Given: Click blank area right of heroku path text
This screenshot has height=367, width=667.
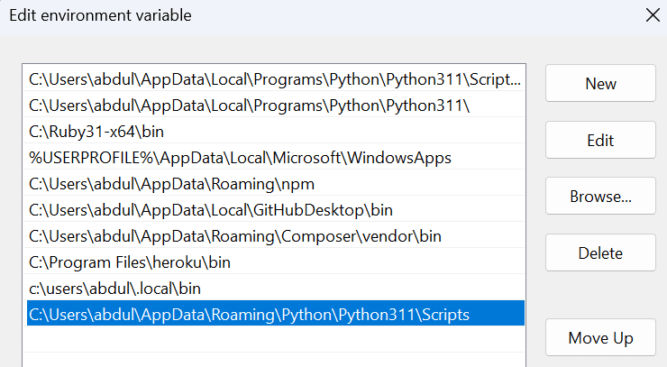Looking at the screenshot, I should pyautogui.click(x=378, y=262).
